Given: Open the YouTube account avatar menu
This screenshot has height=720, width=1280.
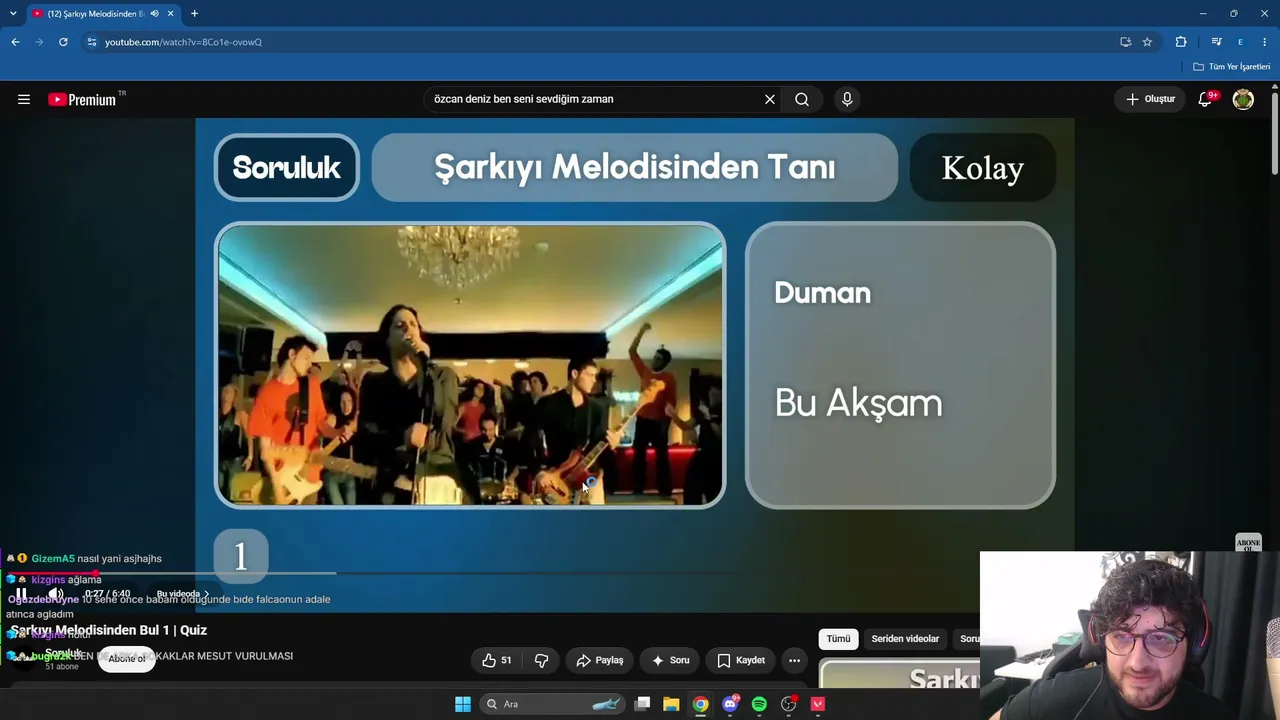Looking at the screenshot, I should (1243, 99).
